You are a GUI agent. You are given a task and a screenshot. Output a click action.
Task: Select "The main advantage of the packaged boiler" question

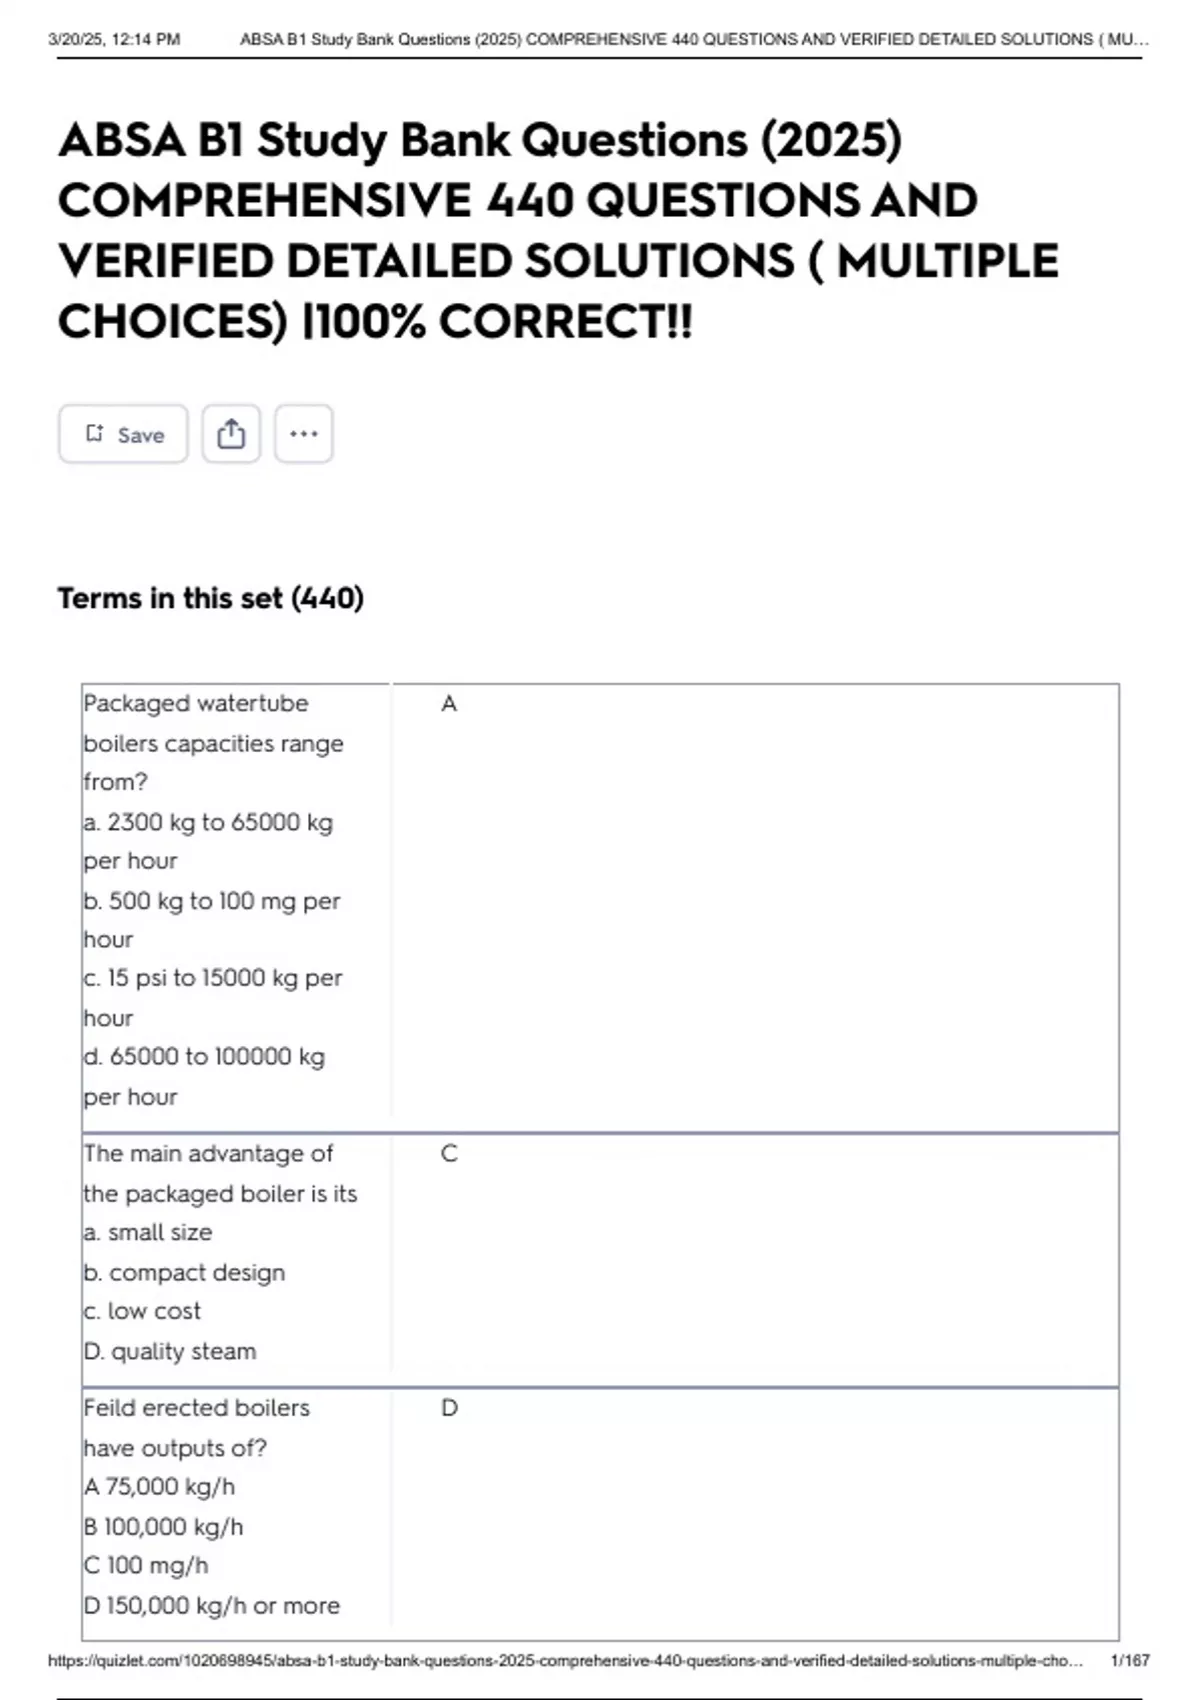[x=220, y=1173]
